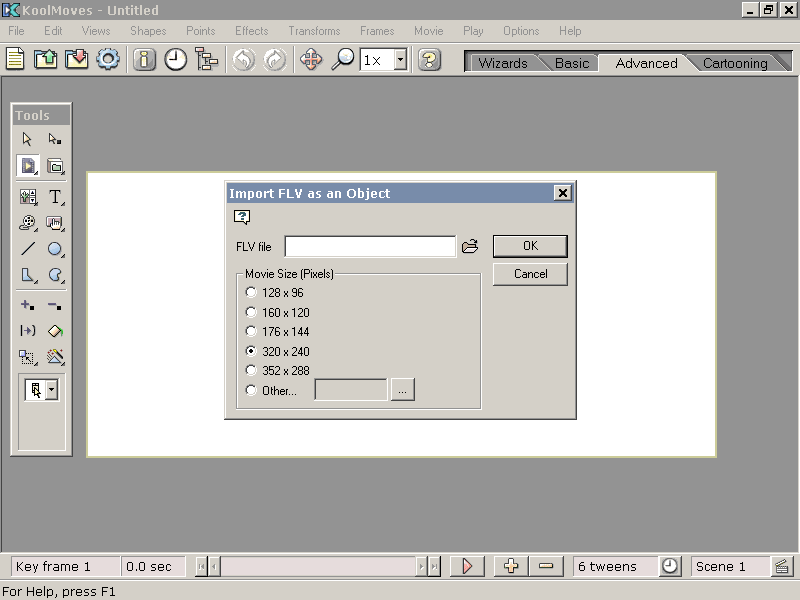
Task: Click the stacked frames tool icon
Action: click(55, 166)
